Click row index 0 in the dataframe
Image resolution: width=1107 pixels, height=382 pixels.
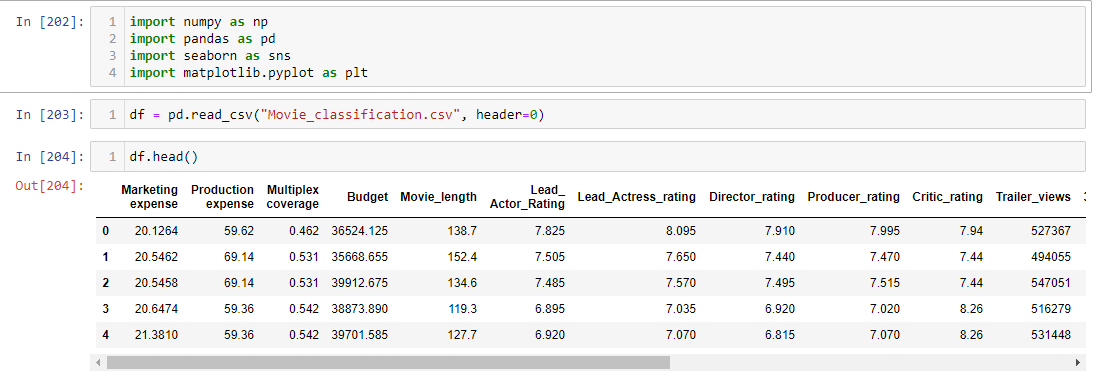(106, 231)
